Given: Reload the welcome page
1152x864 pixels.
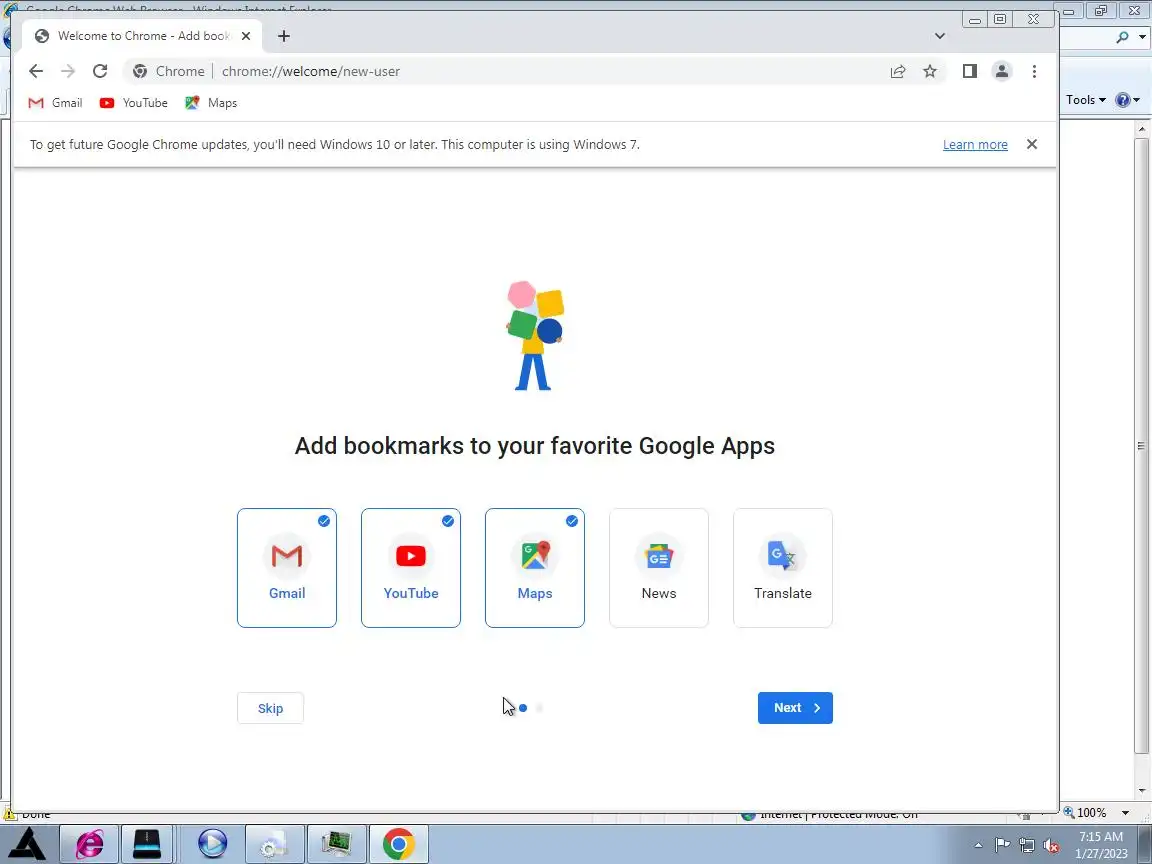Looking at the screenshot, I should (x=100, y=71).
